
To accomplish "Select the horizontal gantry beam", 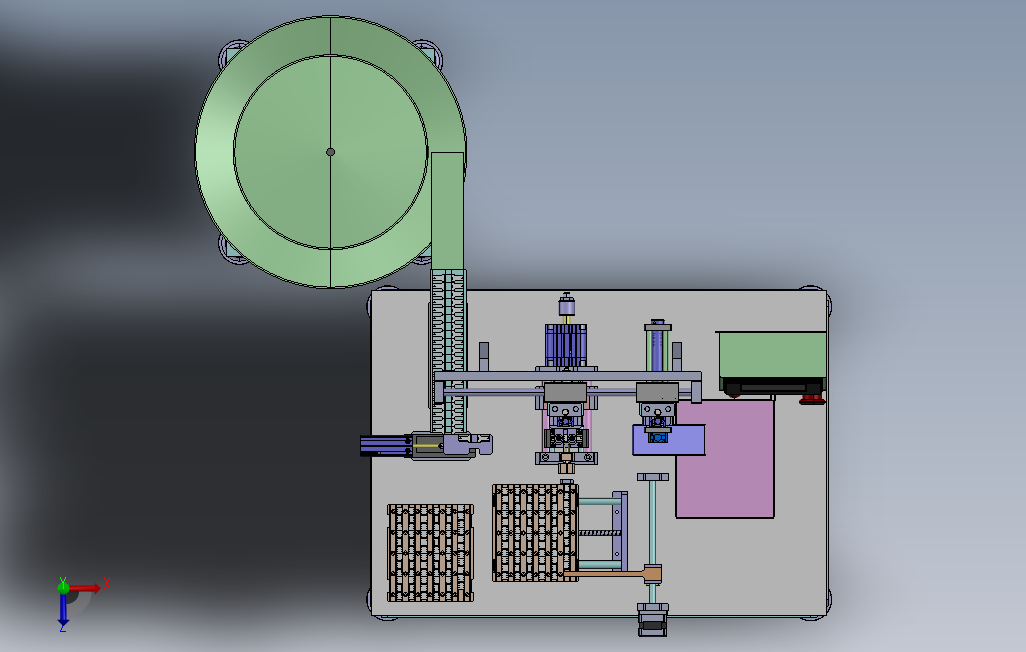I will click(567, 376).
